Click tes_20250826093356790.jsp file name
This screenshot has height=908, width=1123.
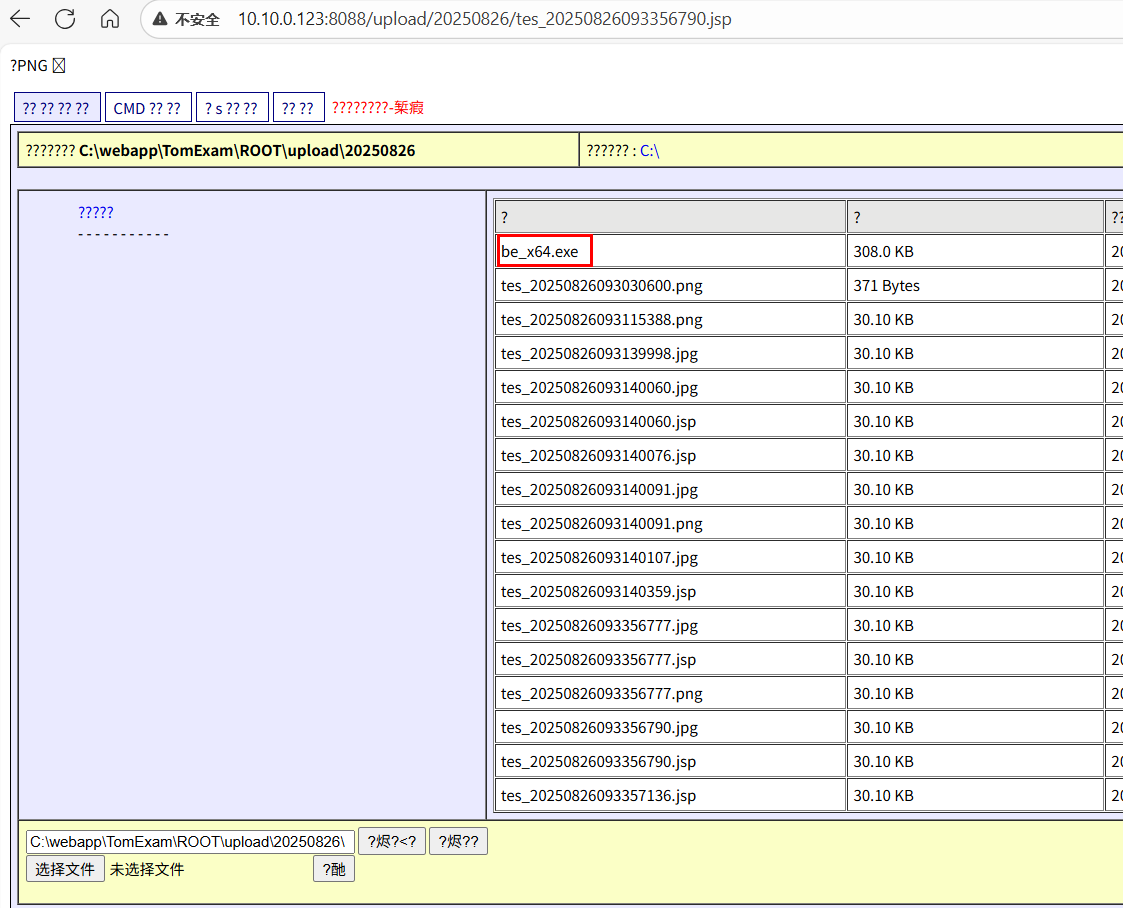click(598, 762)
